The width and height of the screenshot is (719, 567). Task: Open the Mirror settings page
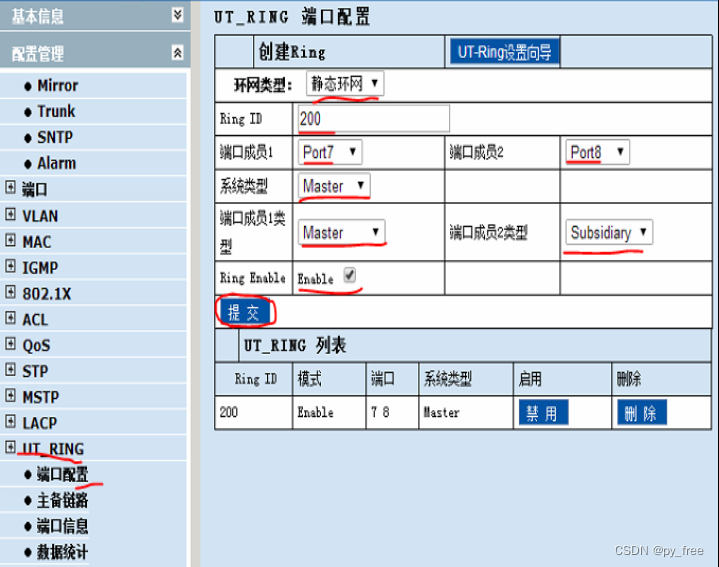[57, 86]
